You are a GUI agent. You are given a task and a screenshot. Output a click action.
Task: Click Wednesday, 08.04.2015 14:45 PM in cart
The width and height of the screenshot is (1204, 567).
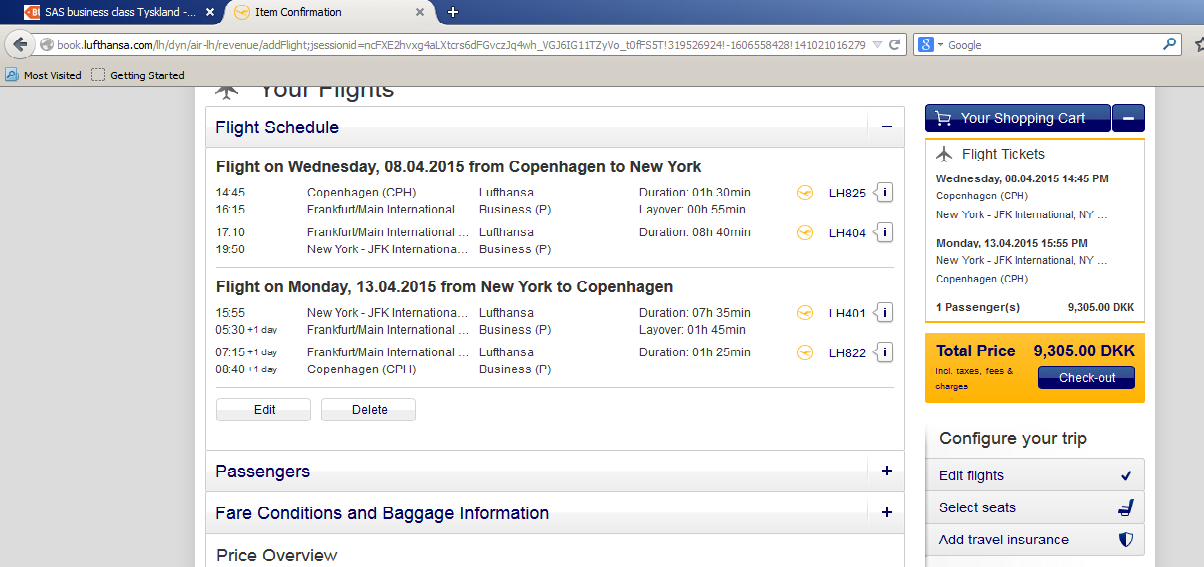[x=1022, y=179]
